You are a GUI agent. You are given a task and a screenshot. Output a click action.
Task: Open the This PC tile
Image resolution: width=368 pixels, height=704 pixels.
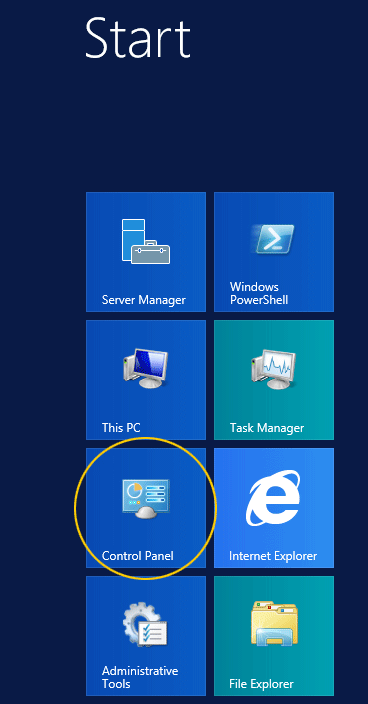click(146, 380)
